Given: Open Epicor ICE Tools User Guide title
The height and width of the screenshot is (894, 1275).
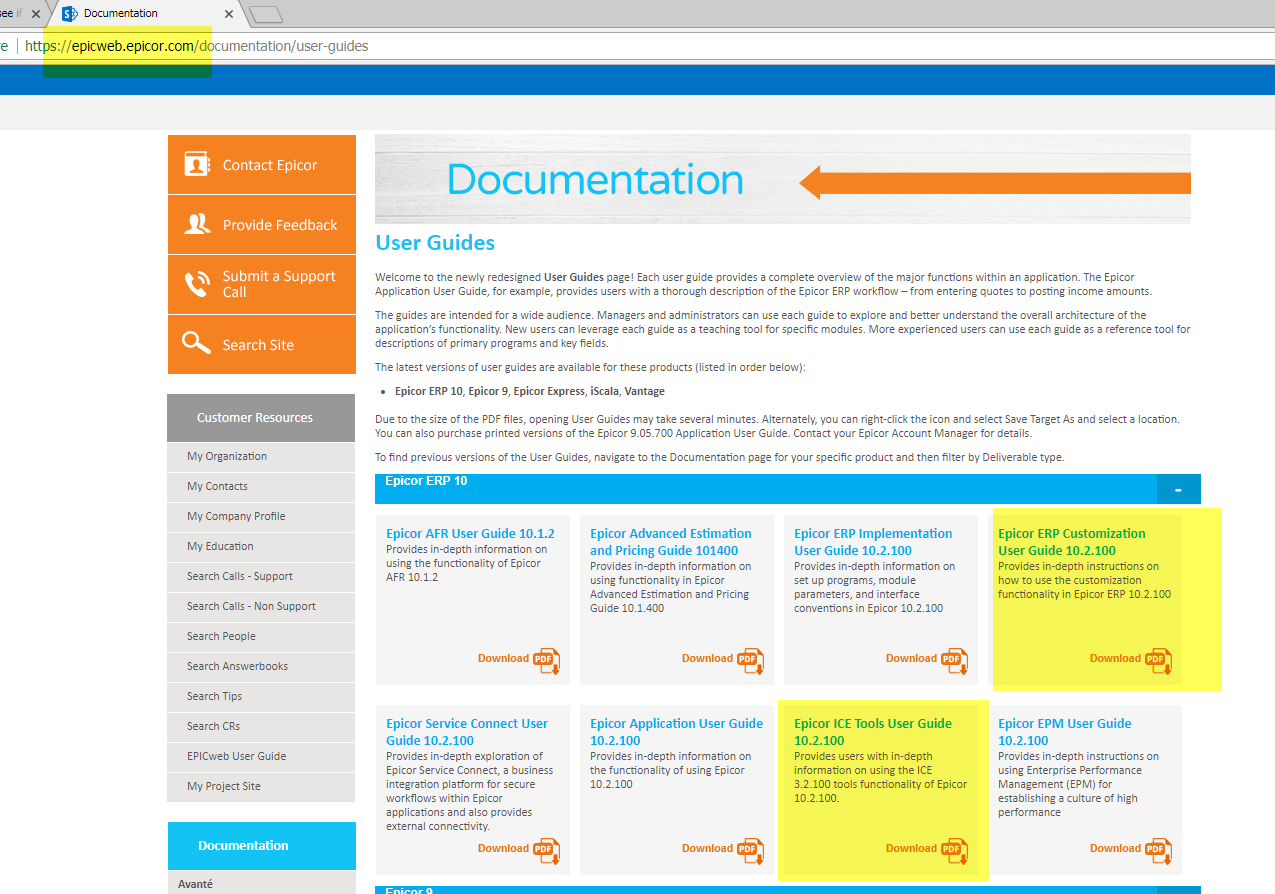Looking at the screenshot, I should tap(873, 732).
